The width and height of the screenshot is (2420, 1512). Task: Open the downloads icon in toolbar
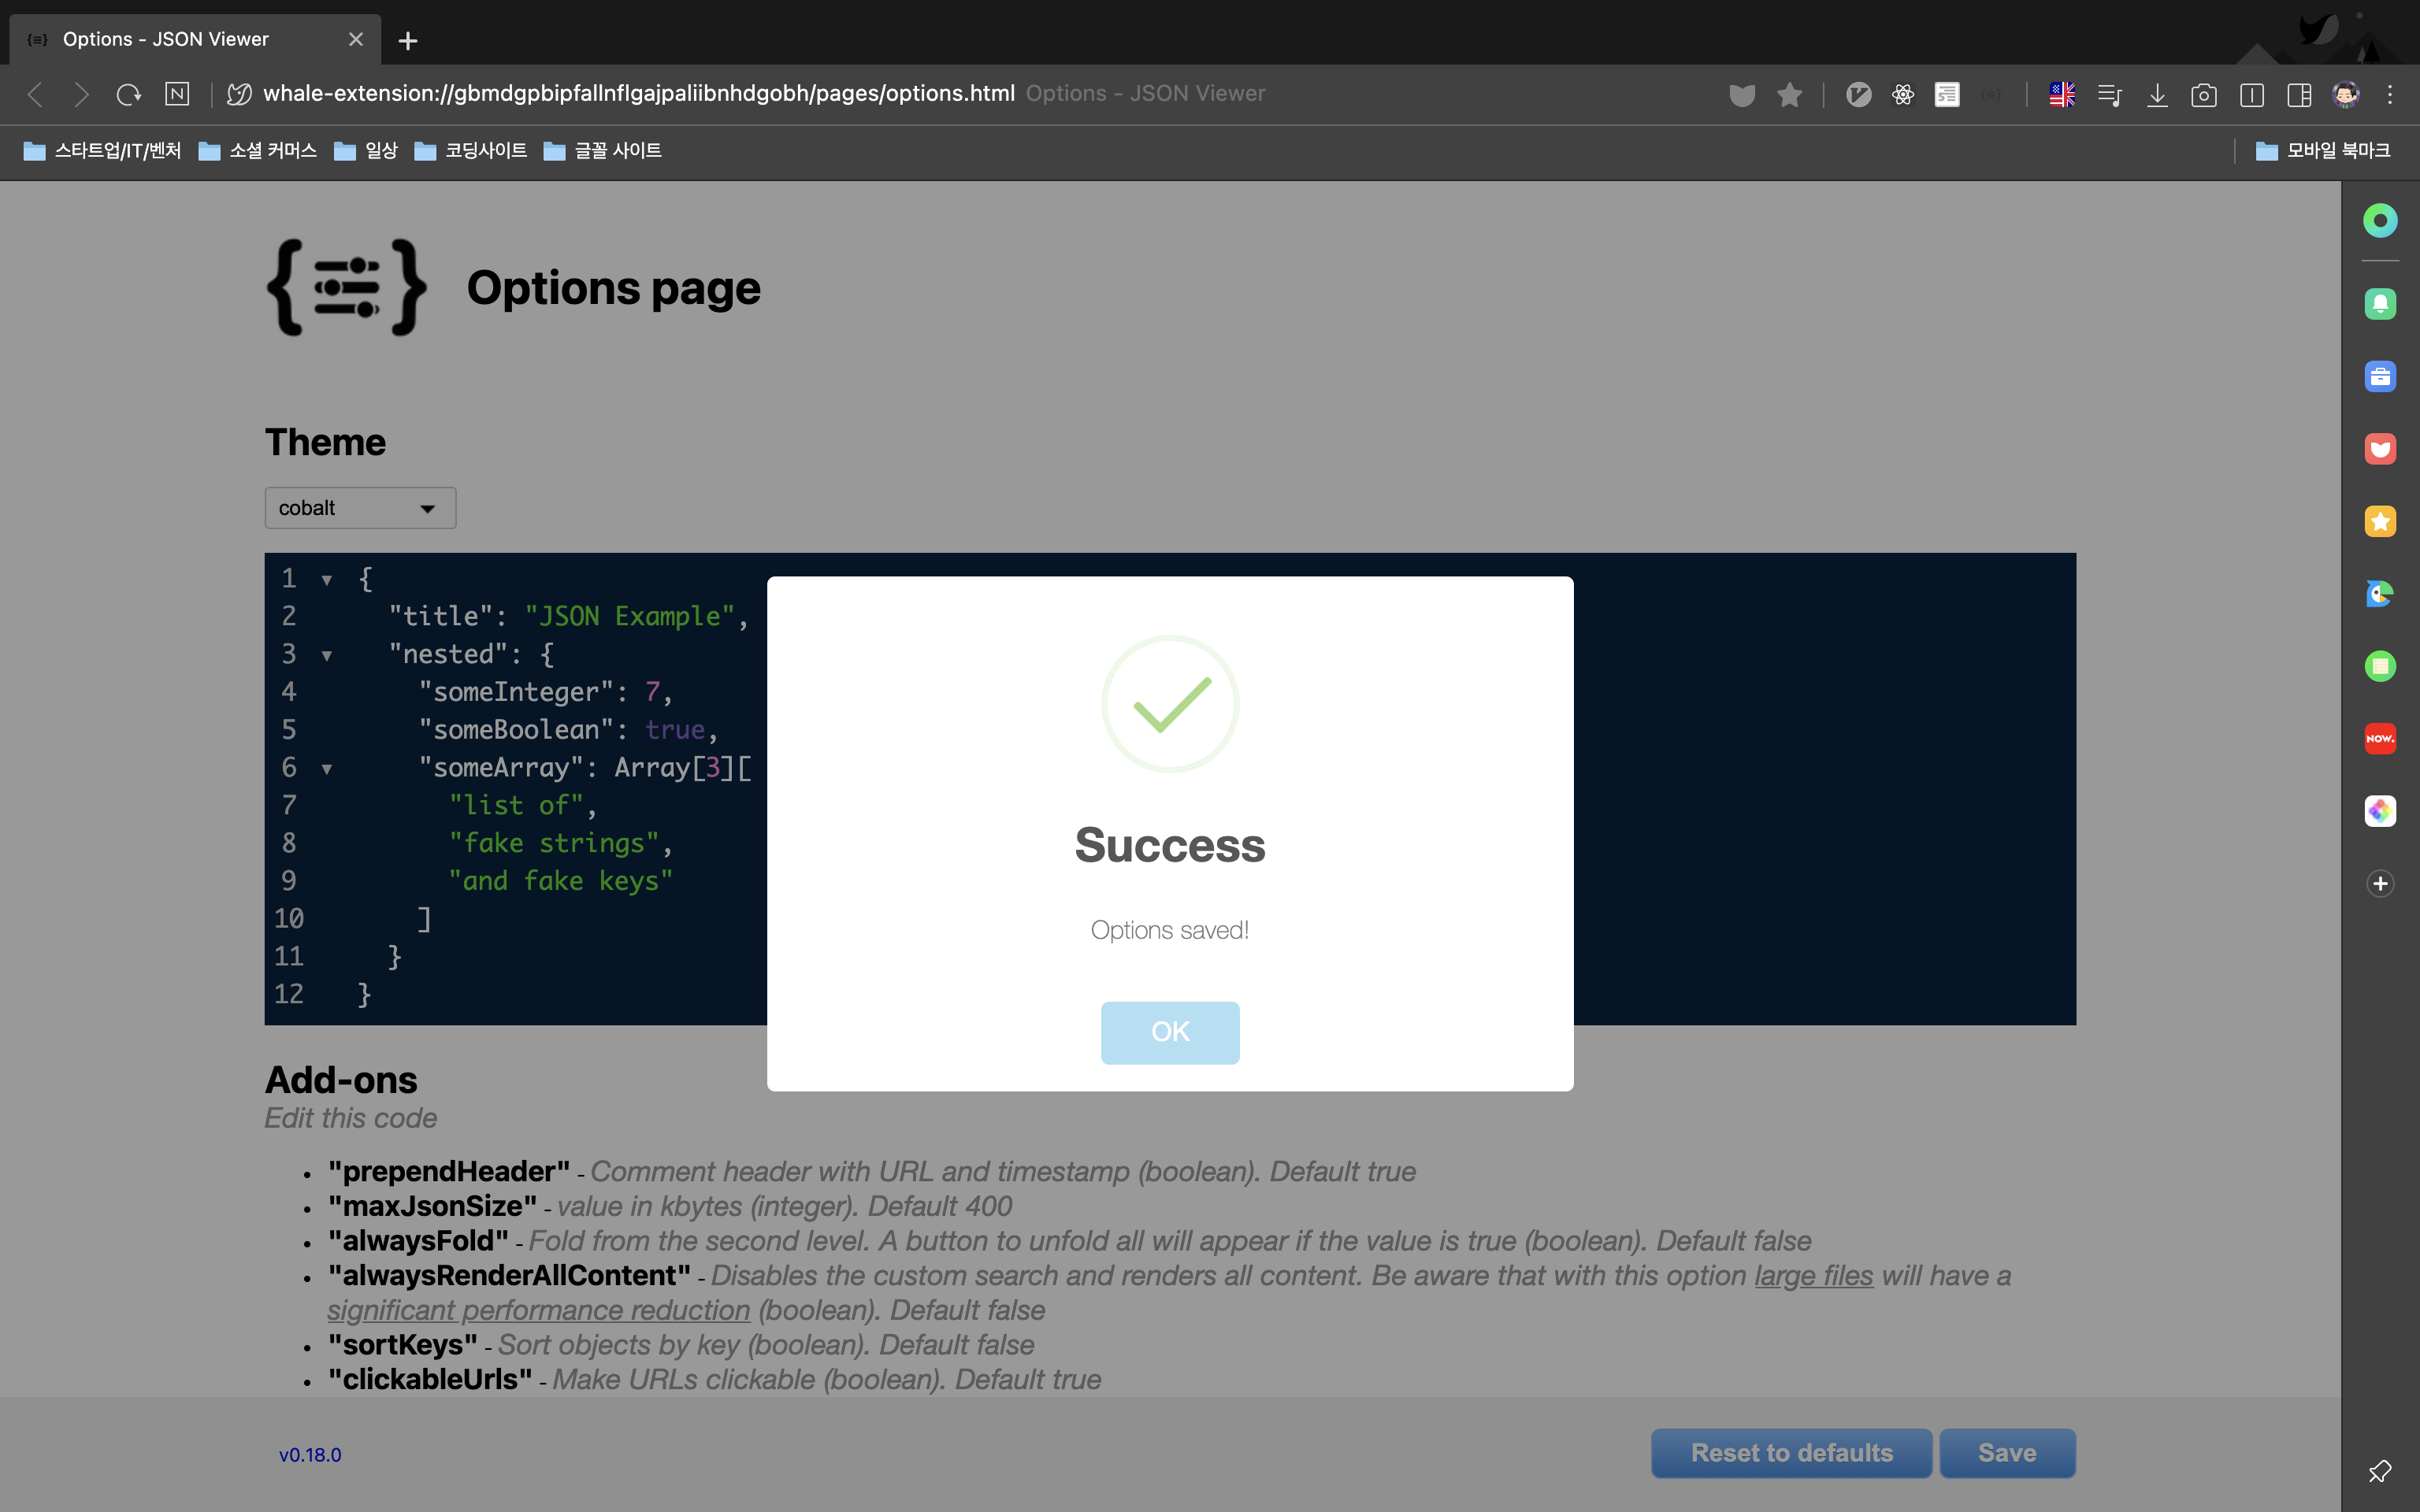pyautogui.click(x=2157, y=95)
